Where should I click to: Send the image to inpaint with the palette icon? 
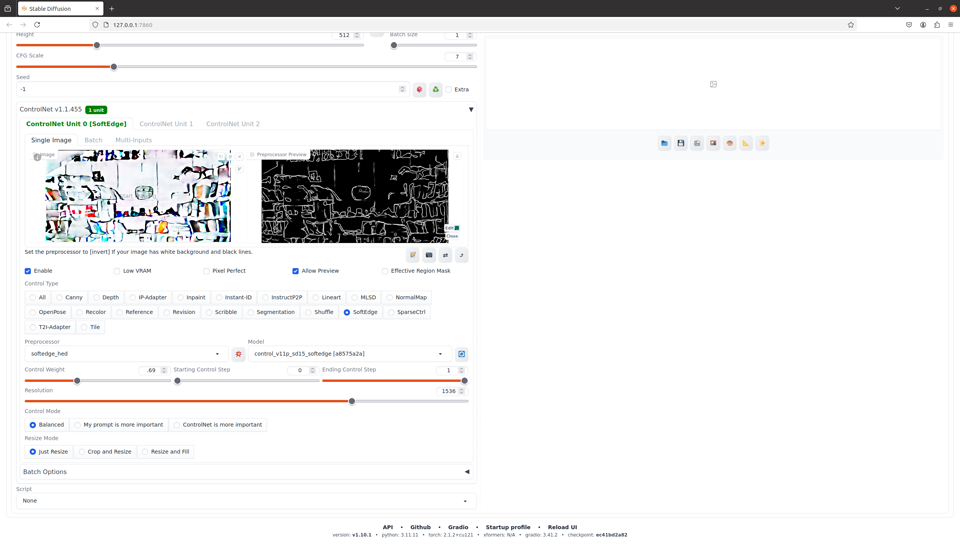coord(730,143)
